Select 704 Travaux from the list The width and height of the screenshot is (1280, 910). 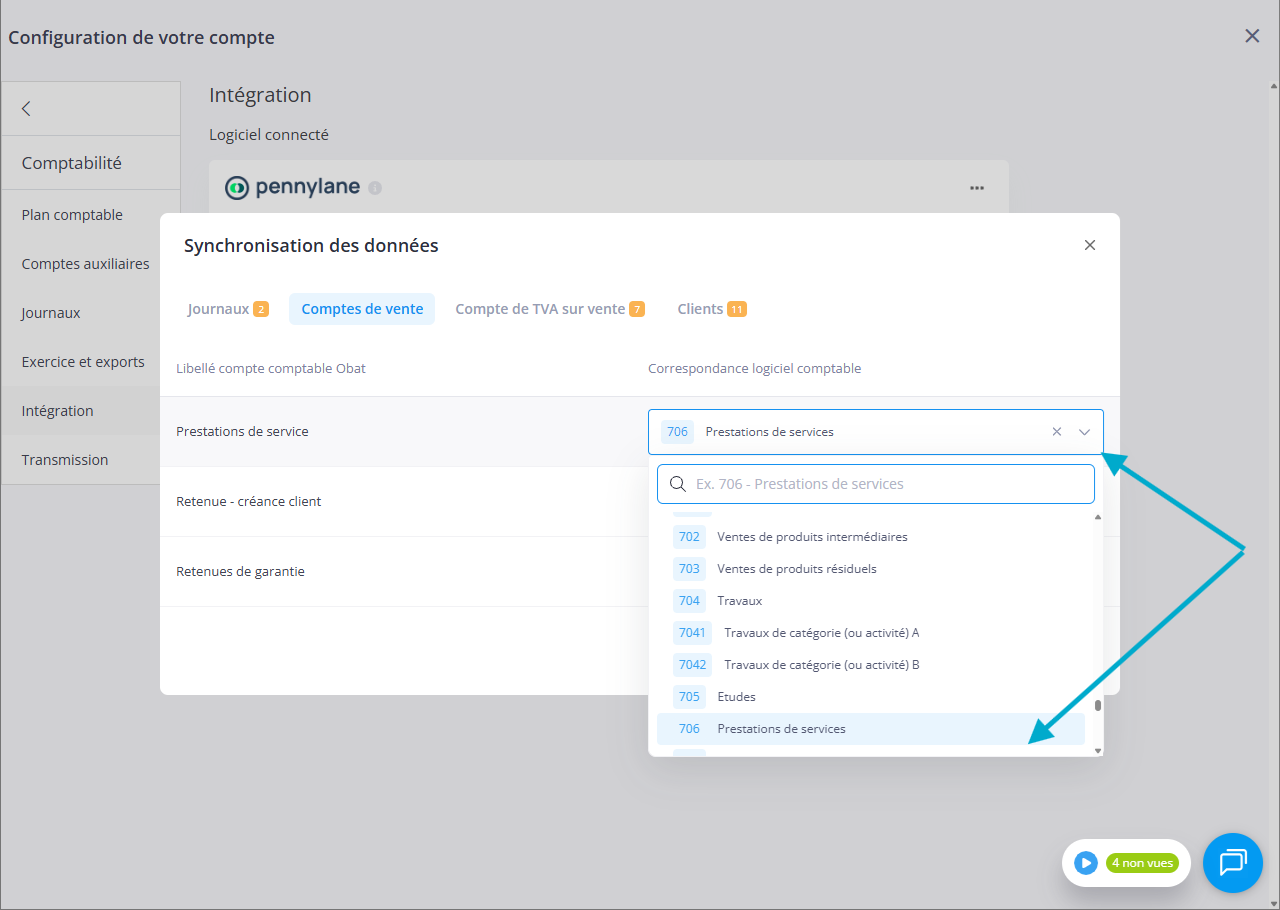[740, 601]
